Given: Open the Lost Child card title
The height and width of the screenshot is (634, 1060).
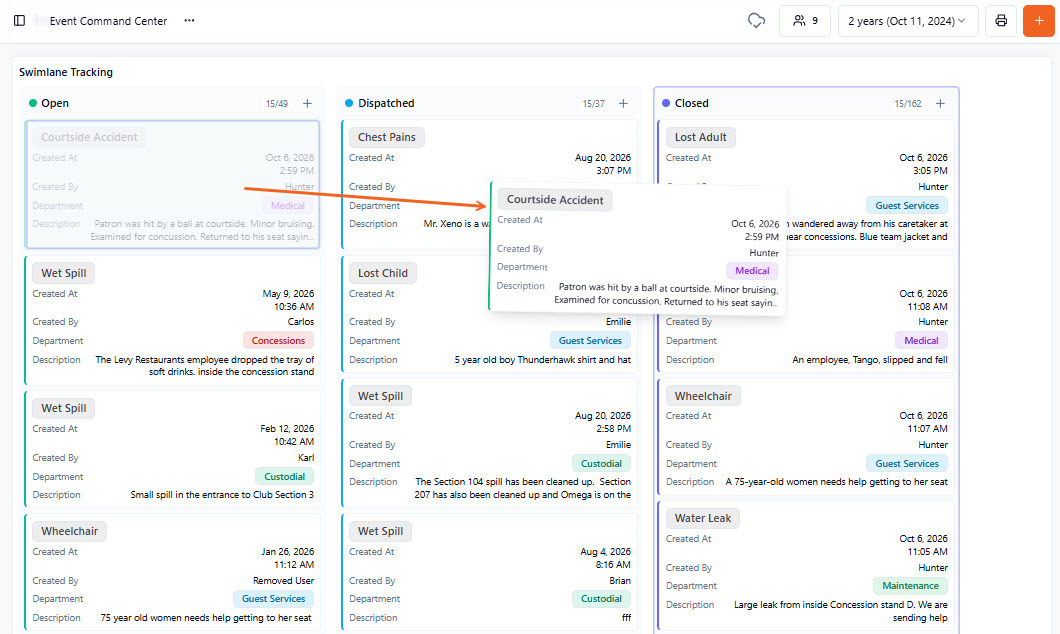Looking at the screenshot, I should 383,273.
